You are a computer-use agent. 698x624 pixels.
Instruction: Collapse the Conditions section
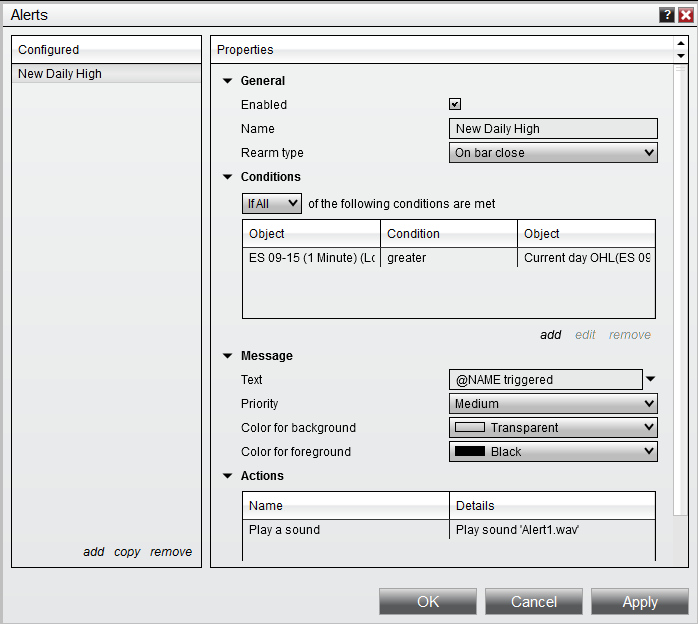click(227, 177)
